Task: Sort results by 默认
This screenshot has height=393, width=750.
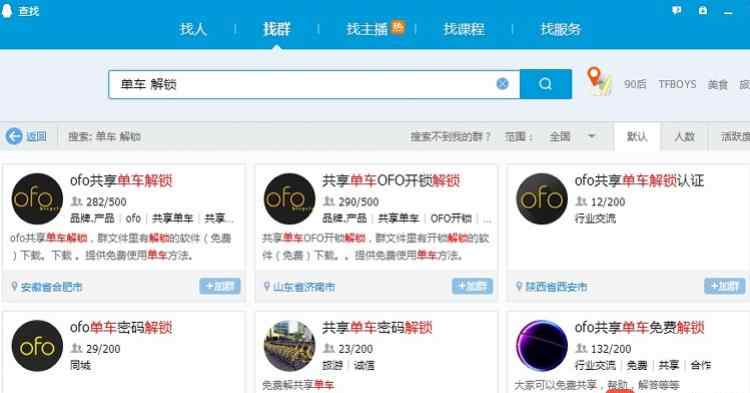Action: pos(637,137)
